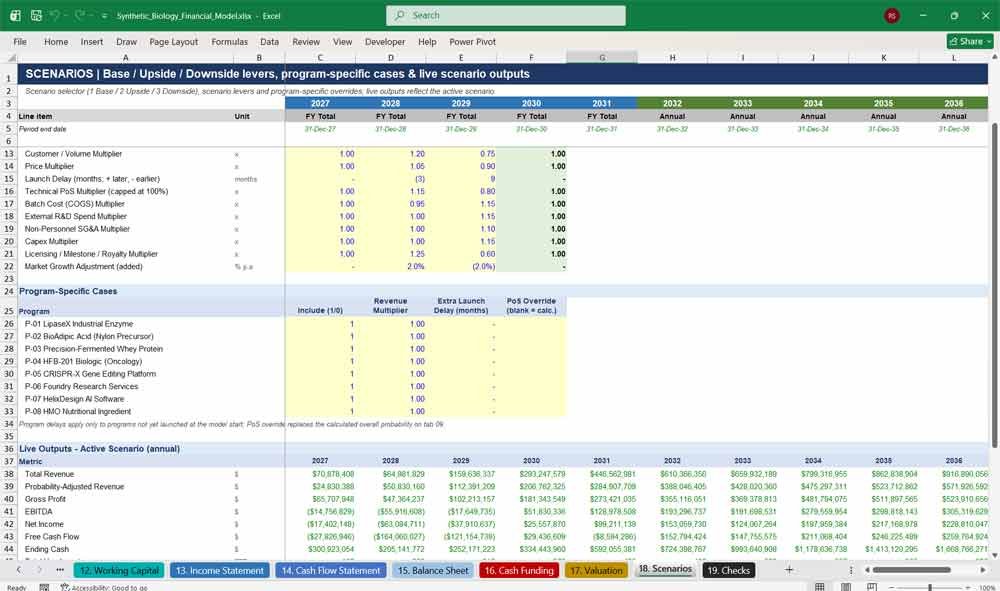Click the zoom in plus button
Image resolution: width=1000 pixels, height=591 pixels.
click(x=969, y=587)
